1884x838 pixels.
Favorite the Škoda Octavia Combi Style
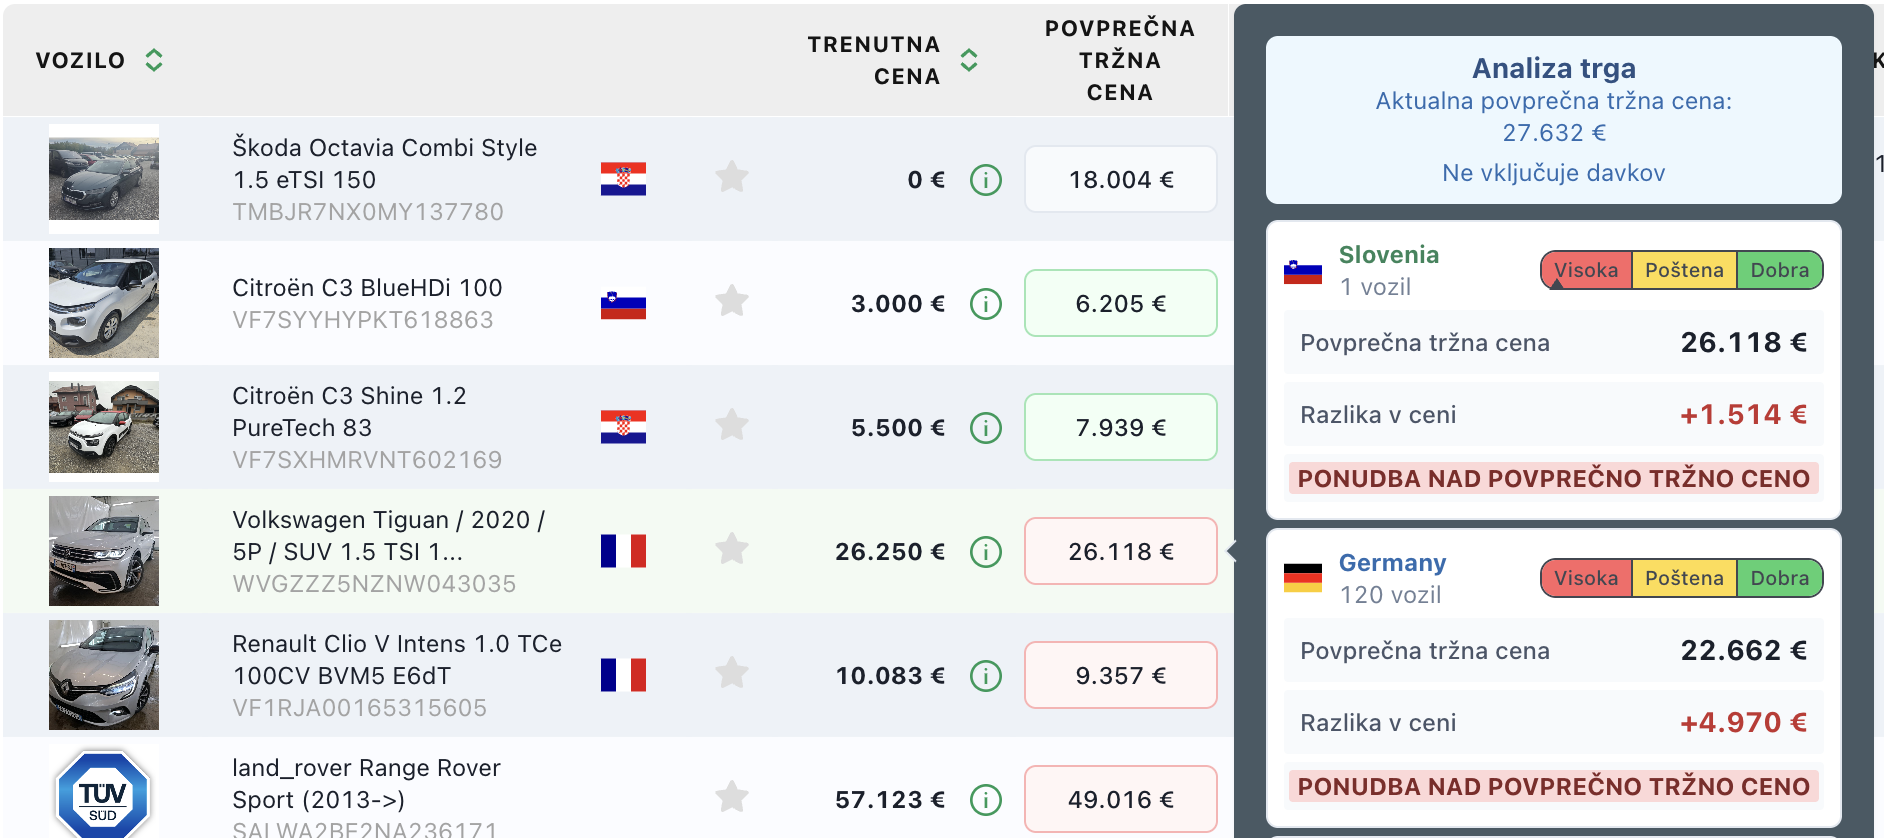(732, 178)
